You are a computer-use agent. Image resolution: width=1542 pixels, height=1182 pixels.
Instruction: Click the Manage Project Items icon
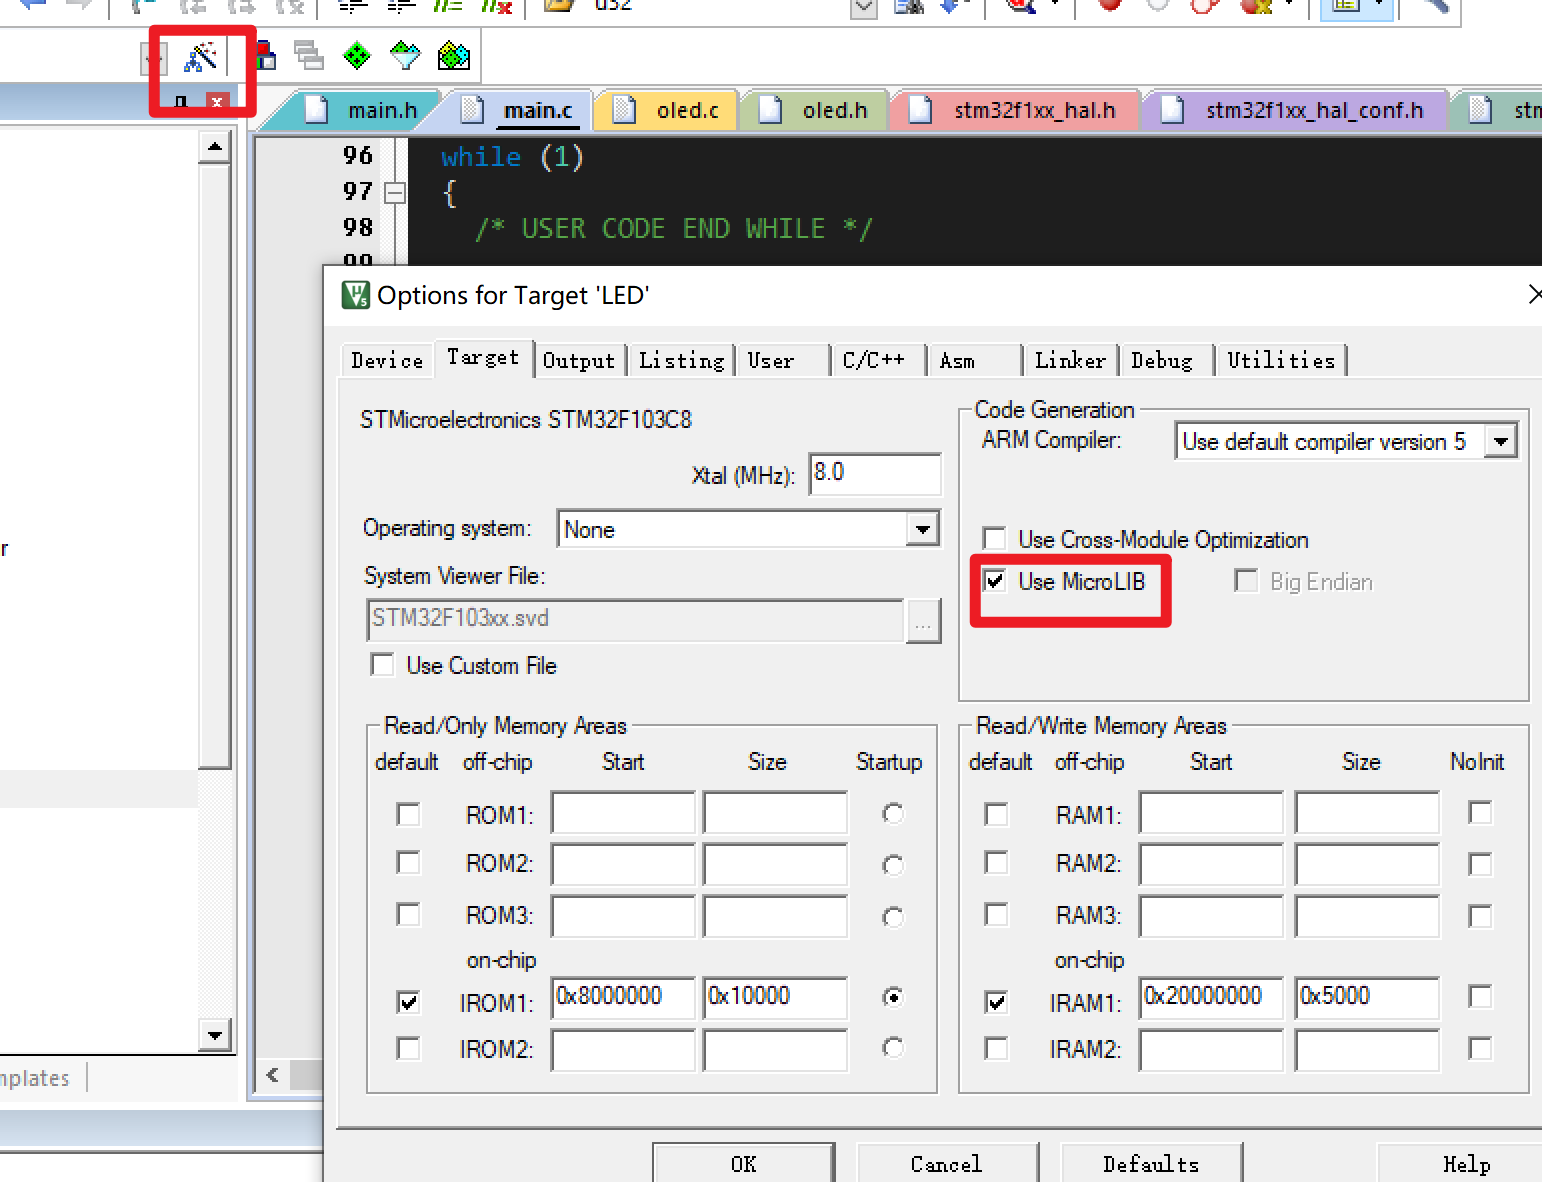[265, 55]
